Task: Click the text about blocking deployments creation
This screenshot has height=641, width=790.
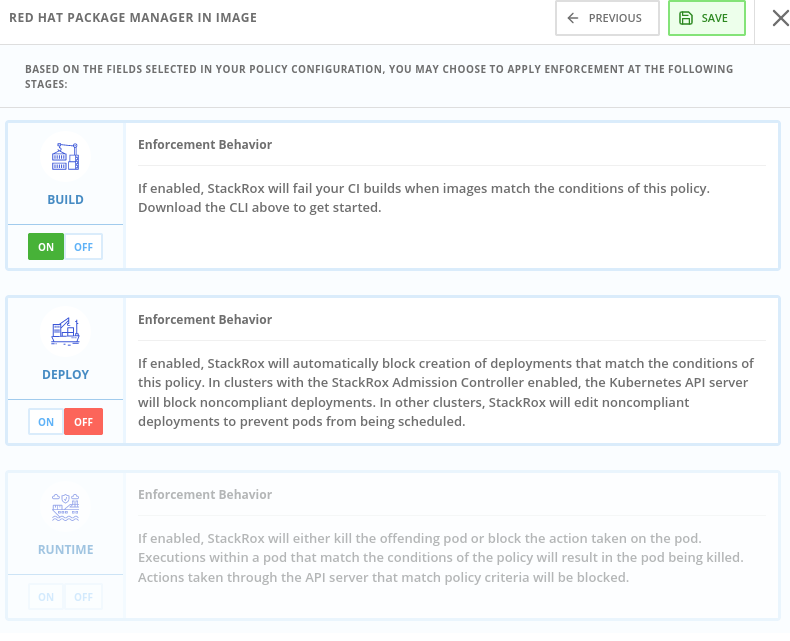Action: tap(446, 392)
